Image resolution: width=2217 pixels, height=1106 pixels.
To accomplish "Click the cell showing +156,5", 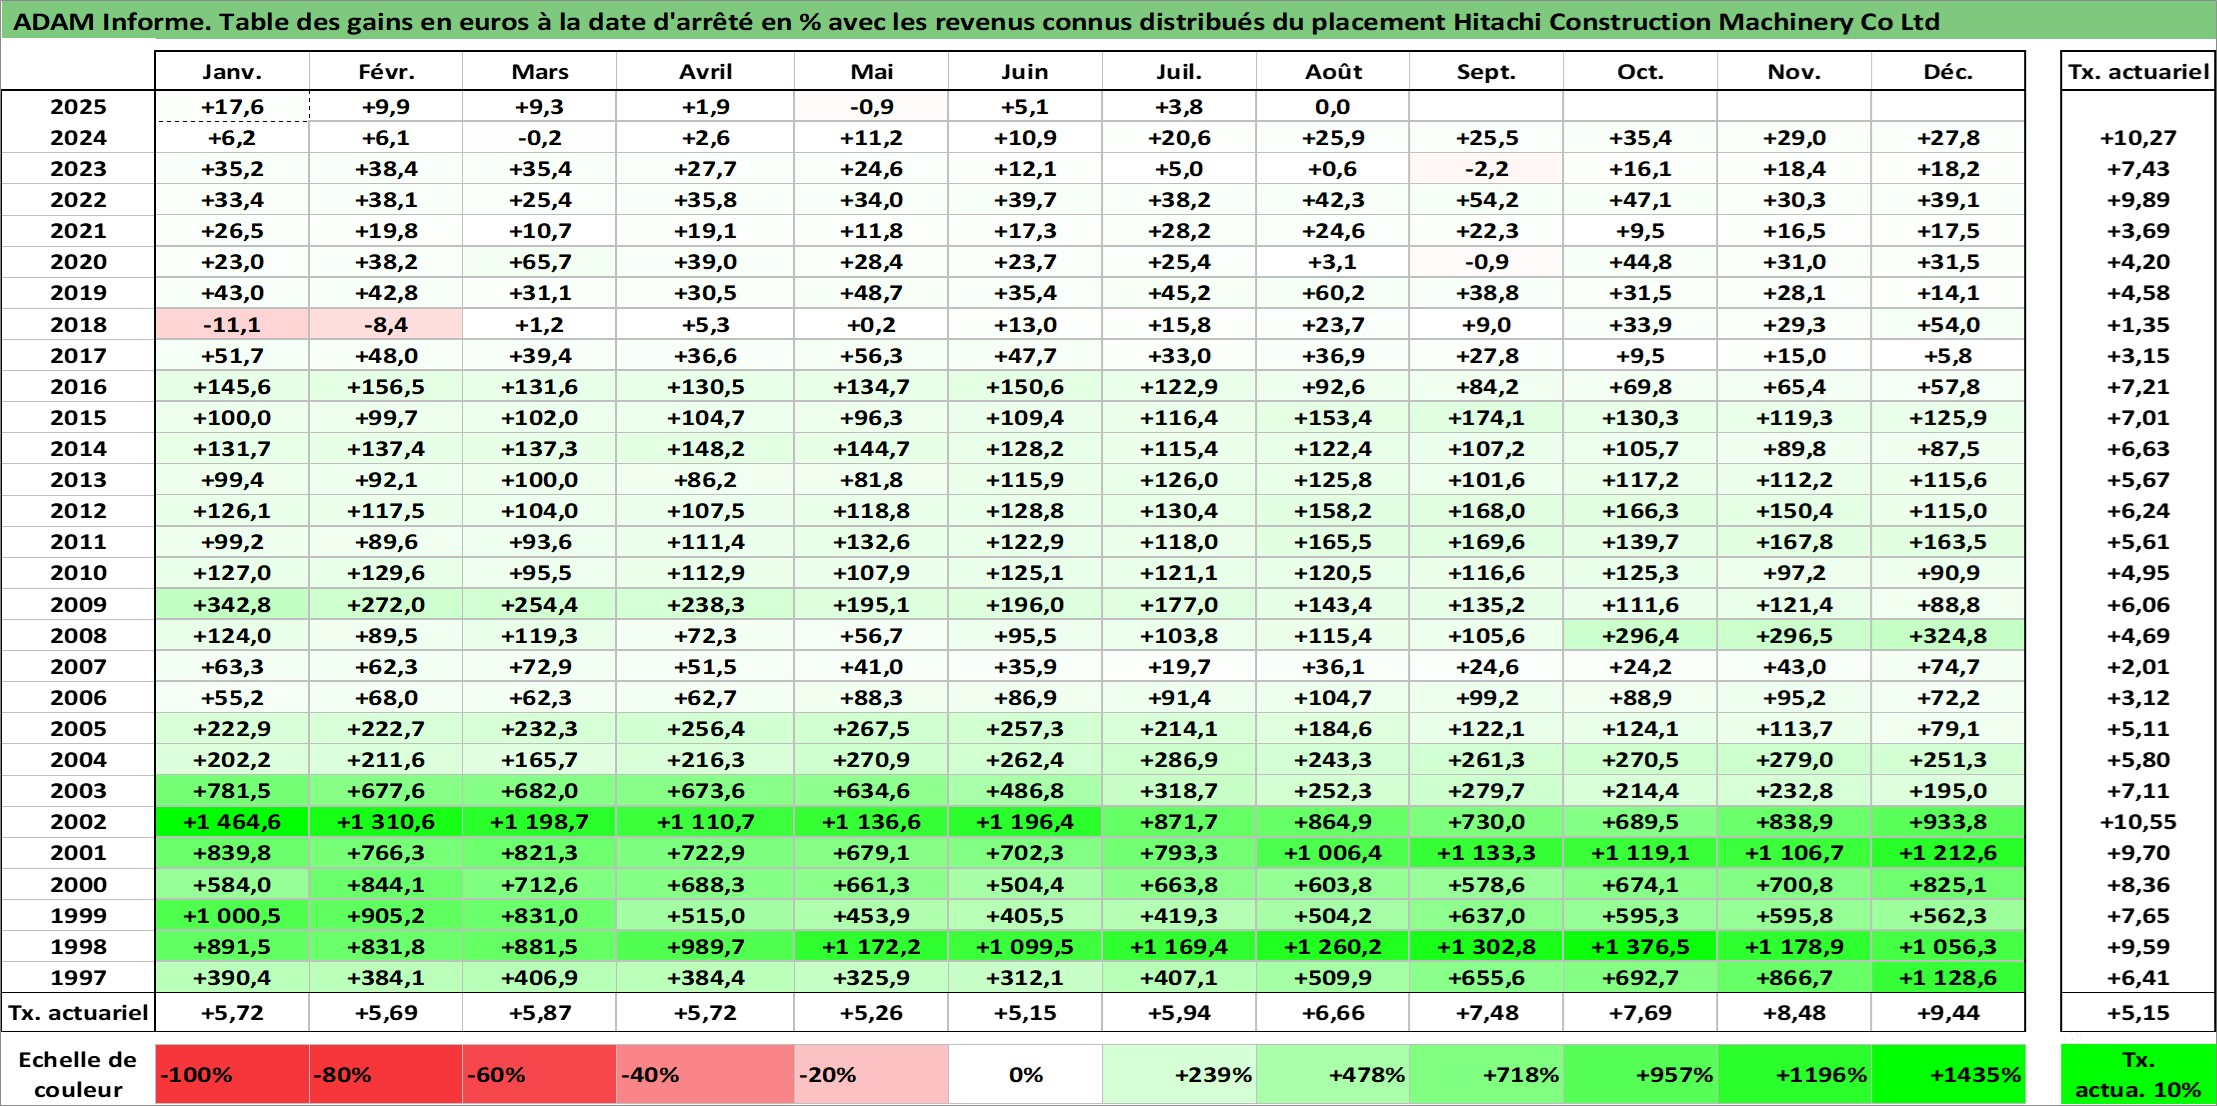I will pos(386,387).
